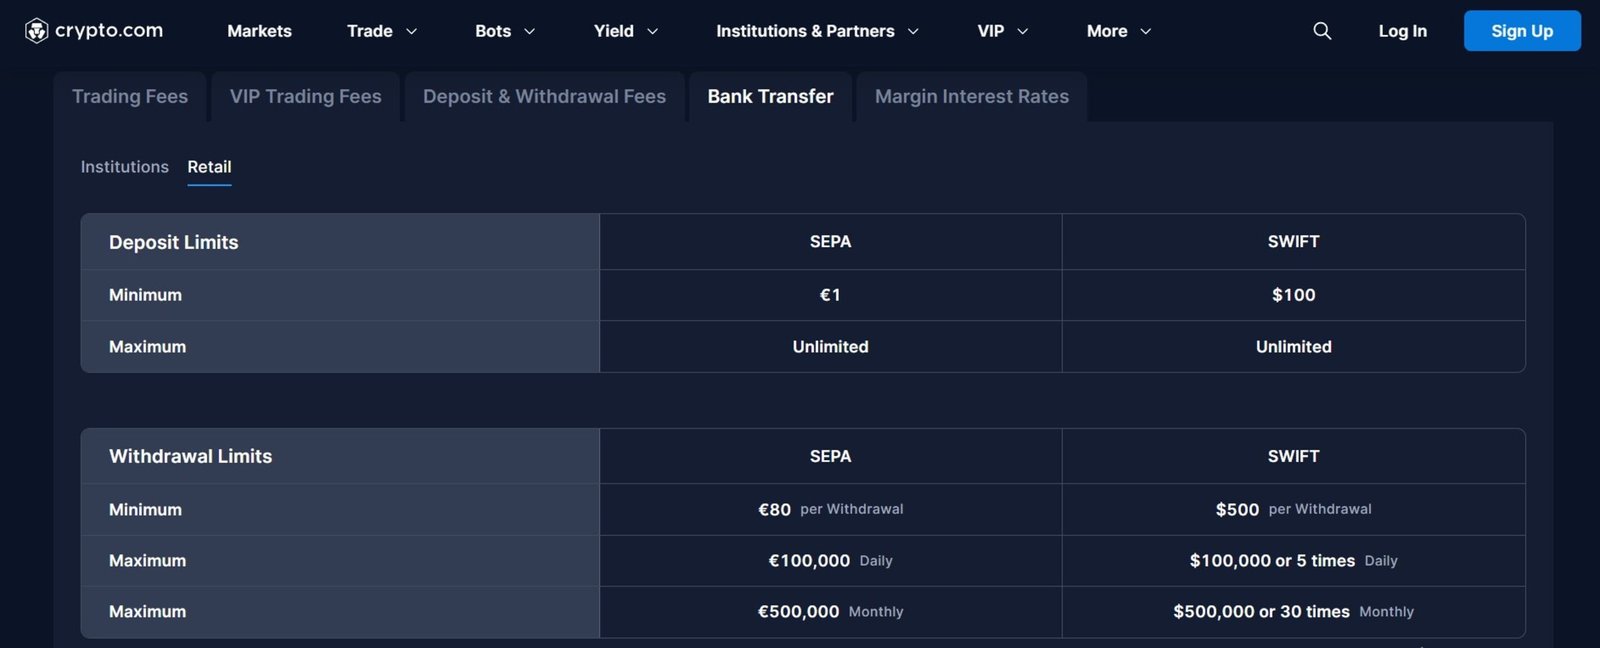Go to the Markets page
The height and width of the screenshot is (648, 1600).
(259, 31)
